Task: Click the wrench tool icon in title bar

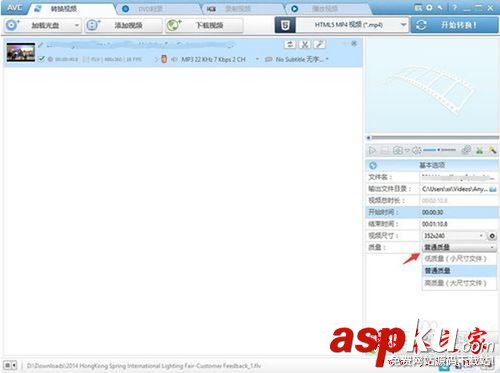Action: click(440, 7)
